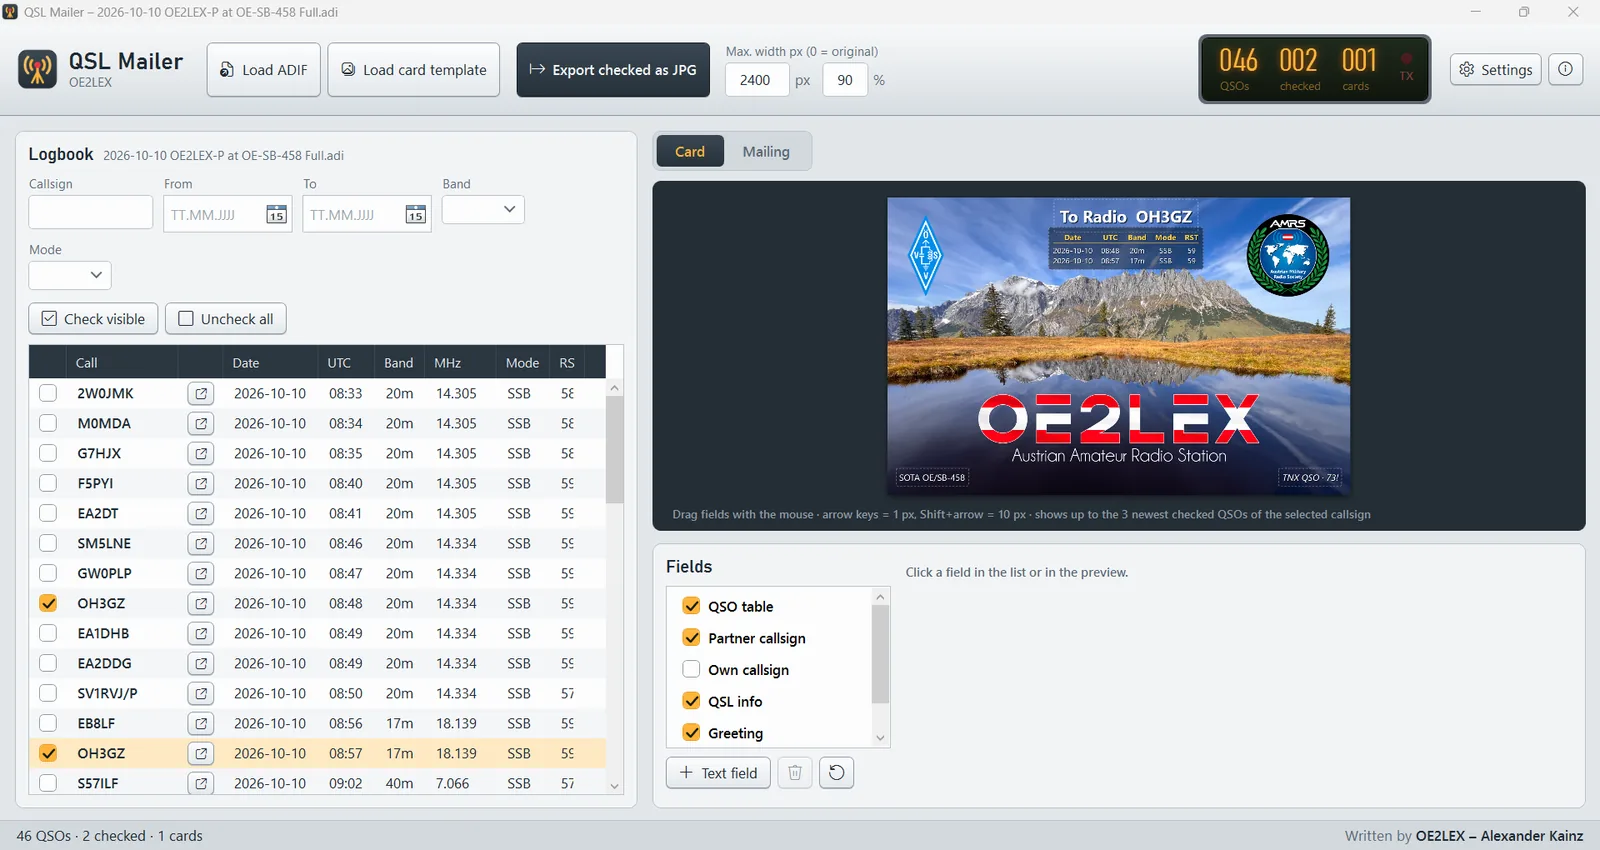Uncheck the OH3GZ 08:57 QSO row
Image resolution: width=1600 pixels, height=850 pixels.
(48, 754)
